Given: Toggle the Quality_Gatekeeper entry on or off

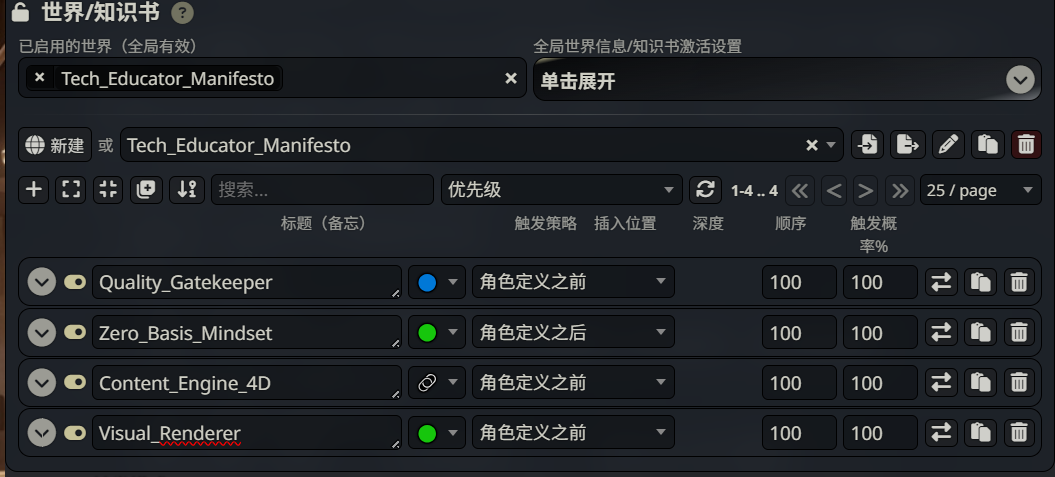Looking at the screenshot, I should click(x=75, y=283).
